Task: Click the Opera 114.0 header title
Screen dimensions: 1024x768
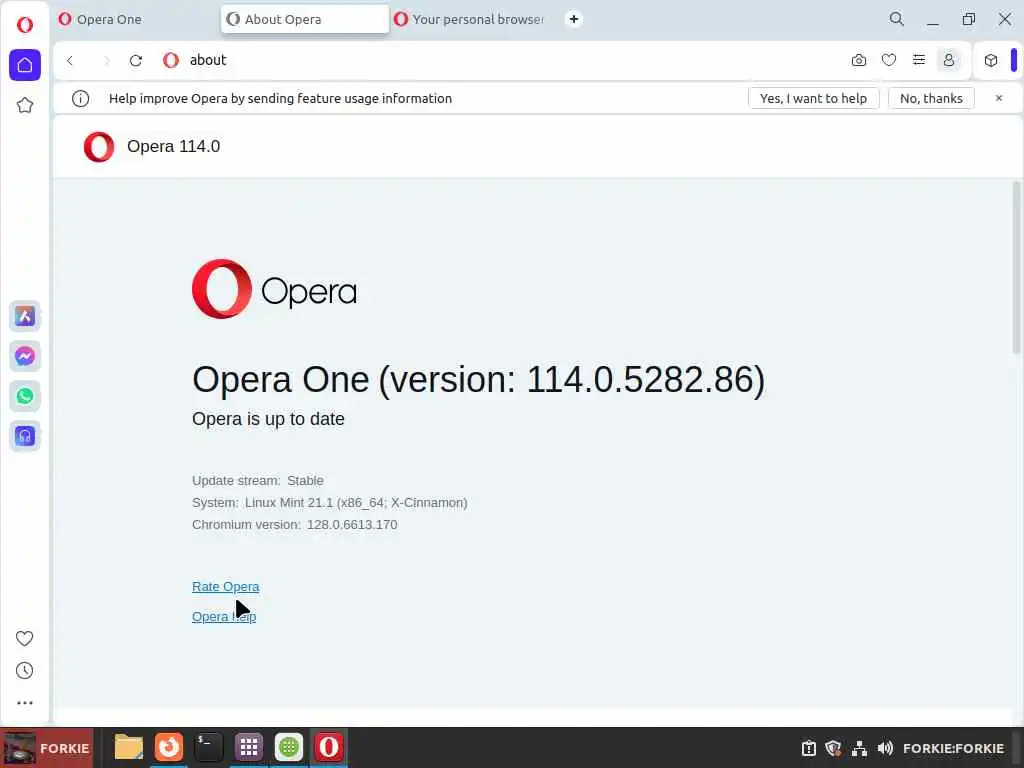Action: pyautogui.click(x=173, y=146)
